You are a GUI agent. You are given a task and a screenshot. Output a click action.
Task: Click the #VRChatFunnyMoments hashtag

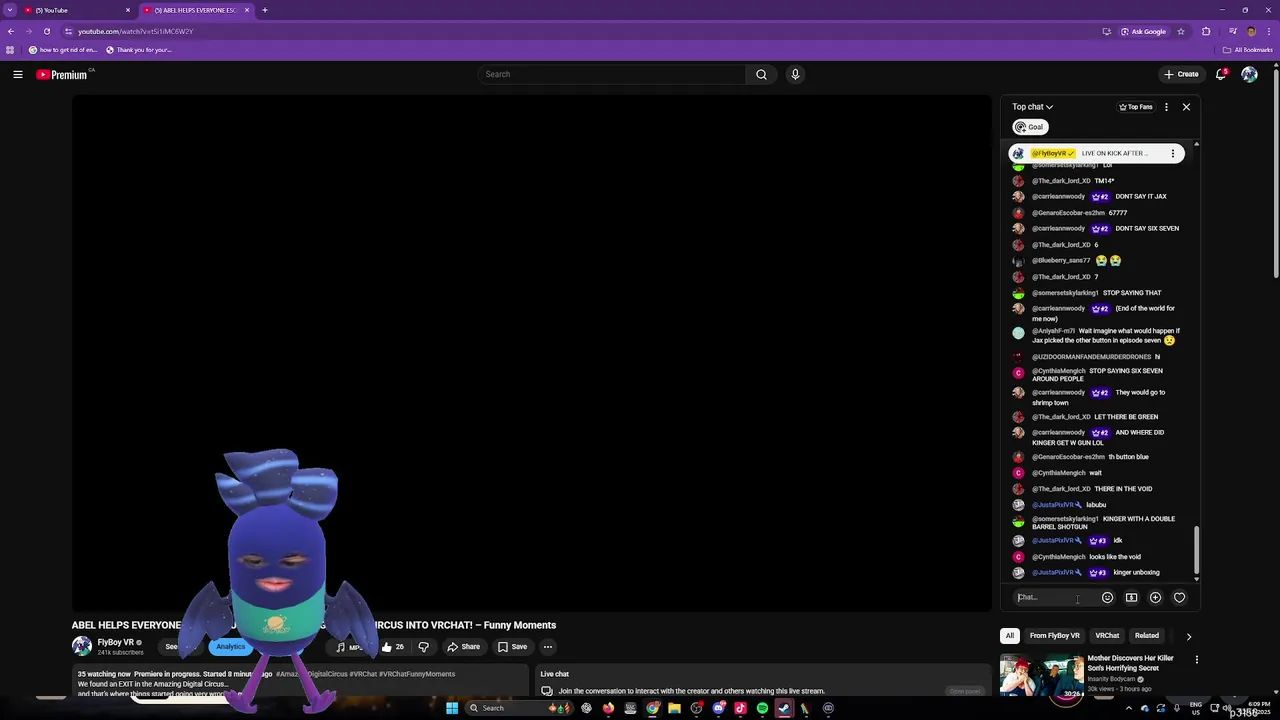point(417,674)
